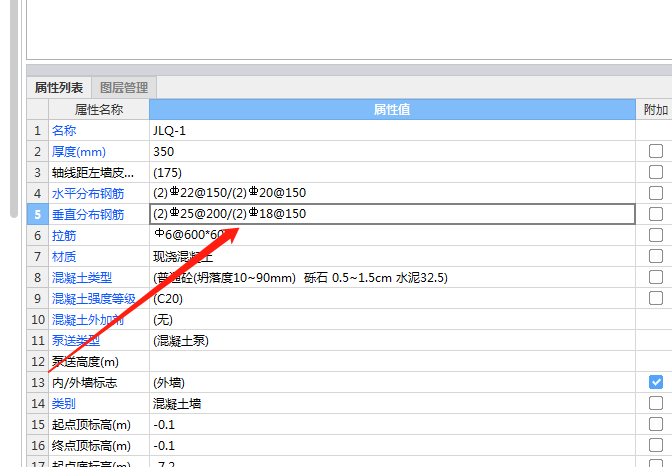Screen dimensions: 672x467
Task: Toggle the 附加 checkbox for 轴线距左墙皮
Action: [x=656, y=172]
